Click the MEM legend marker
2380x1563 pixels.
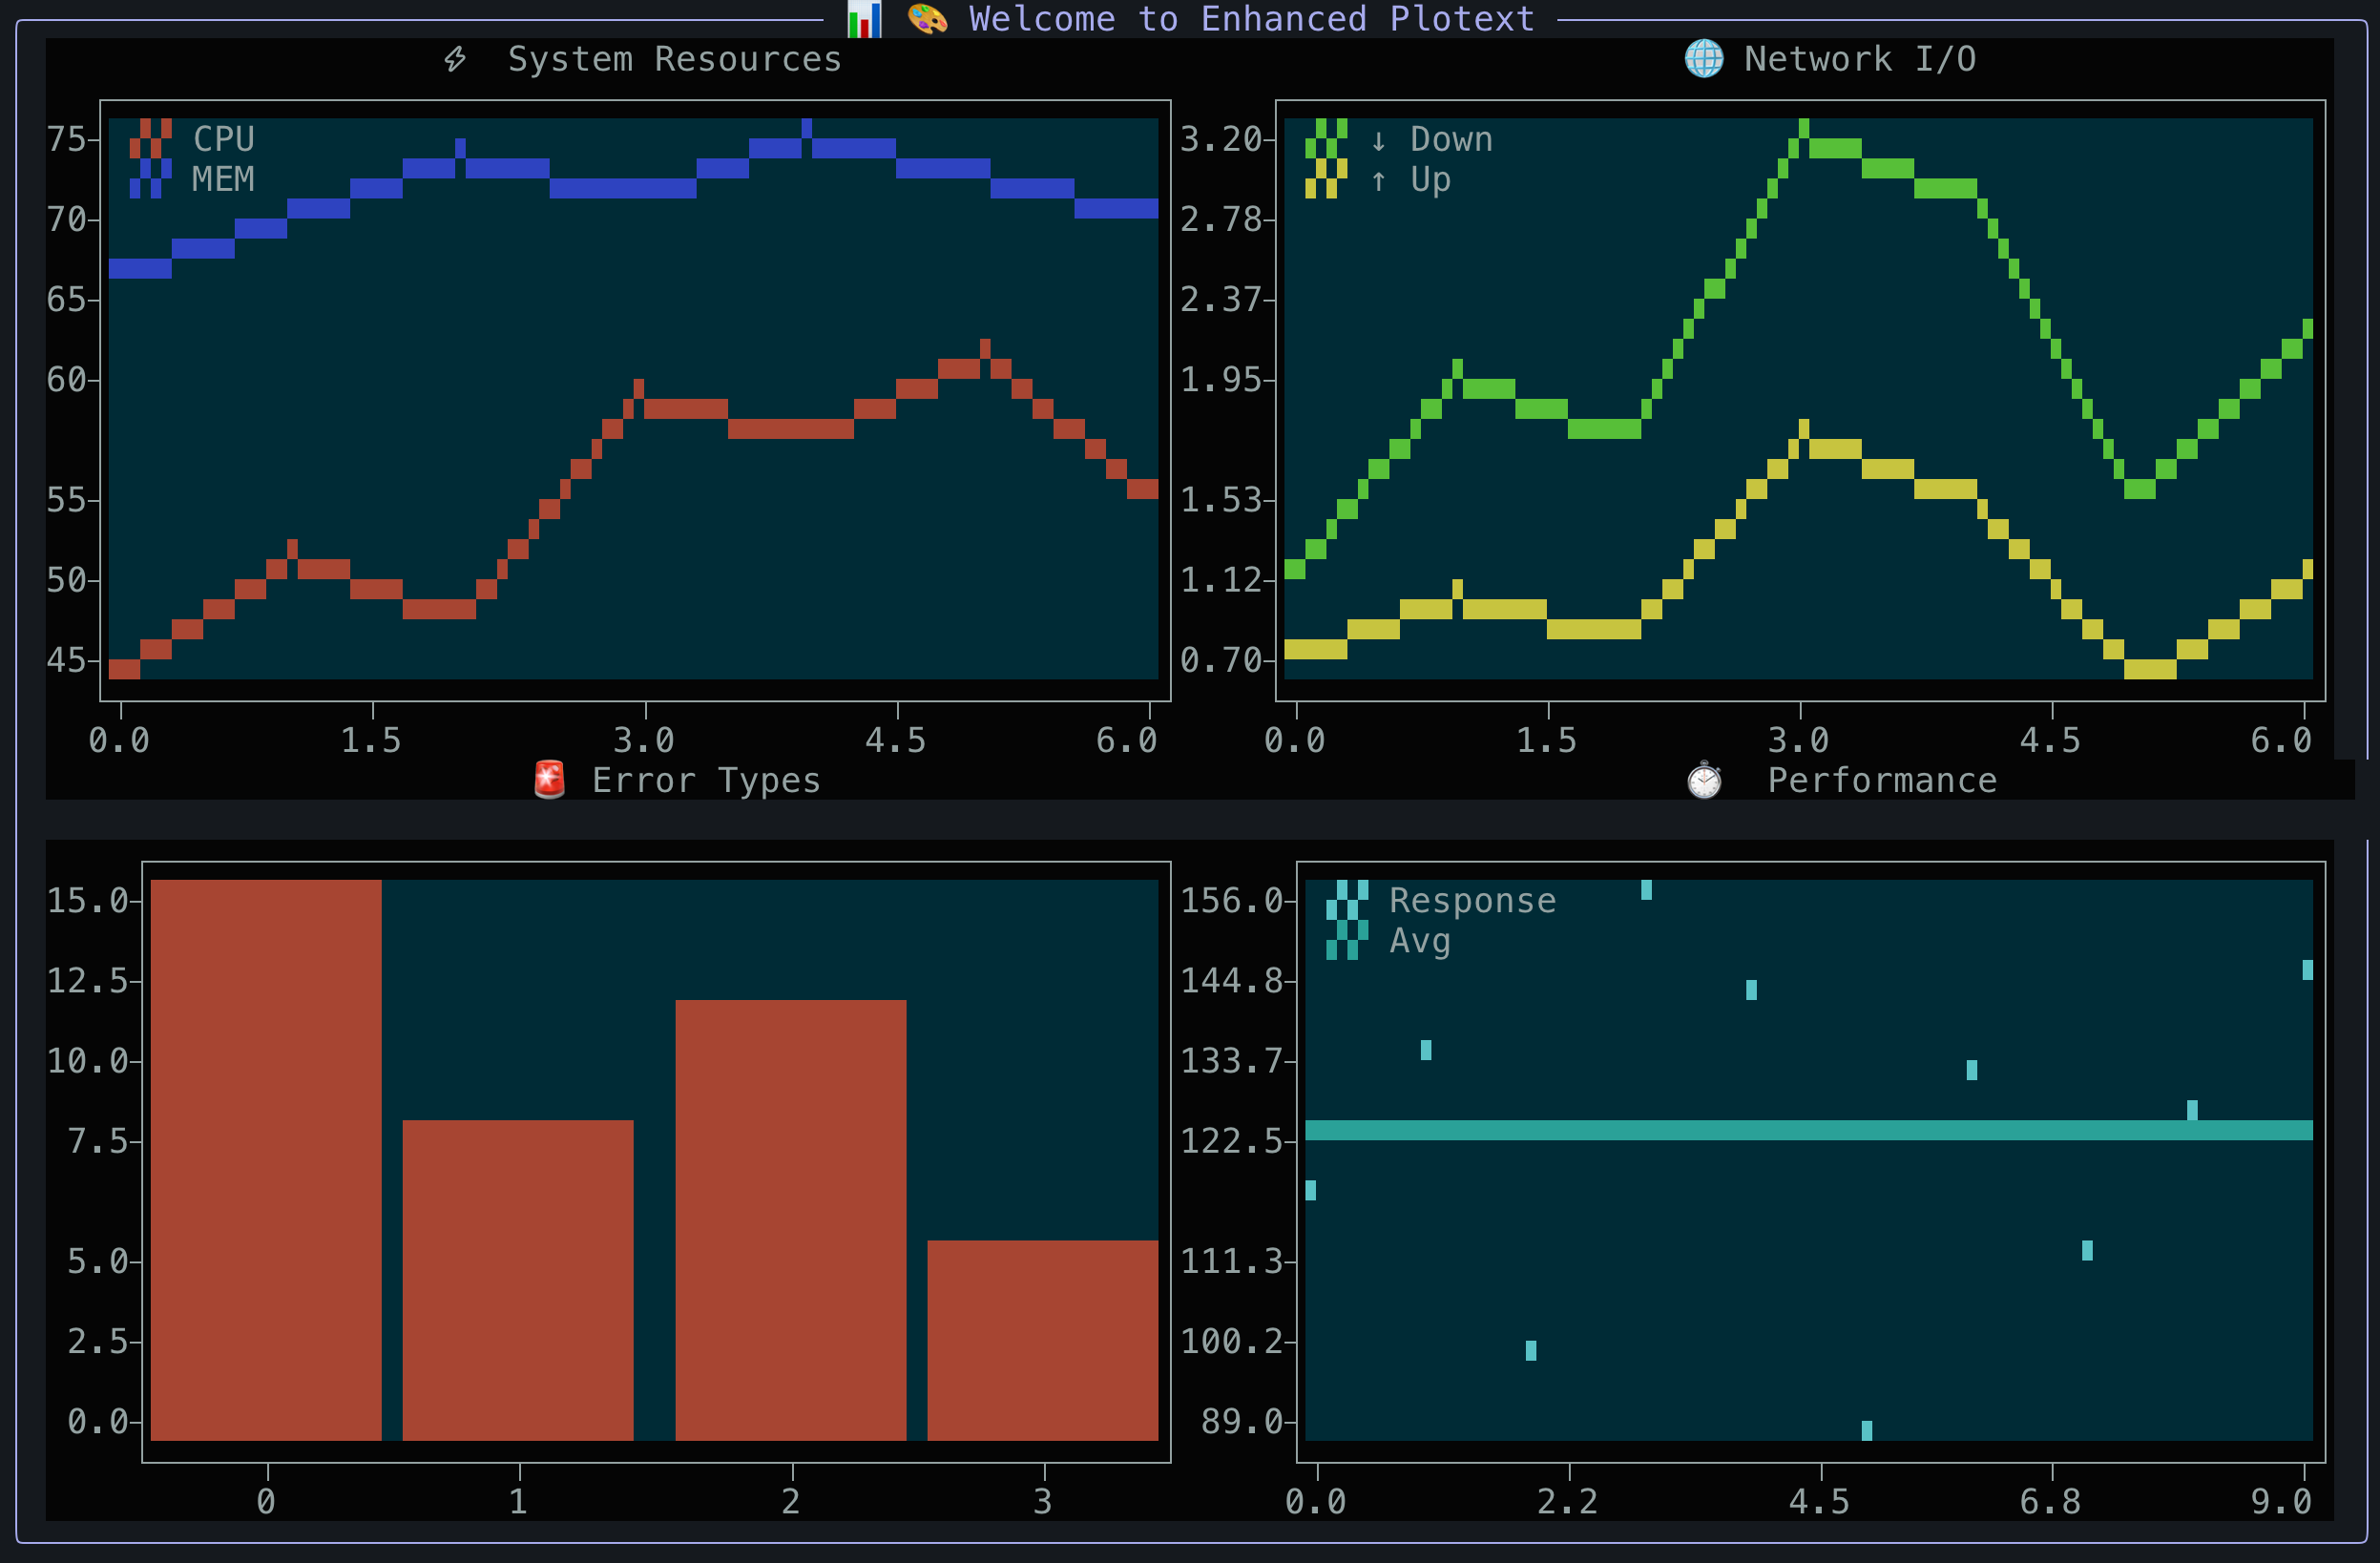[150, 179]
